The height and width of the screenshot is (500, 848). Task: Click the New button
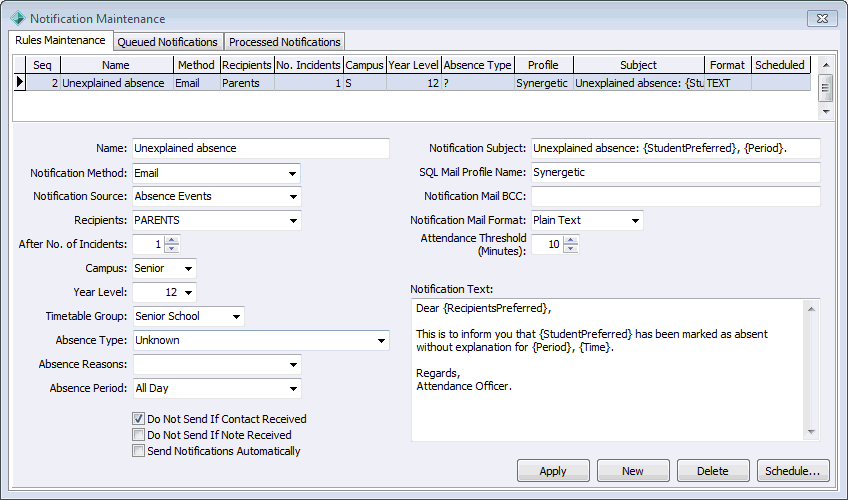coord(633,471)
